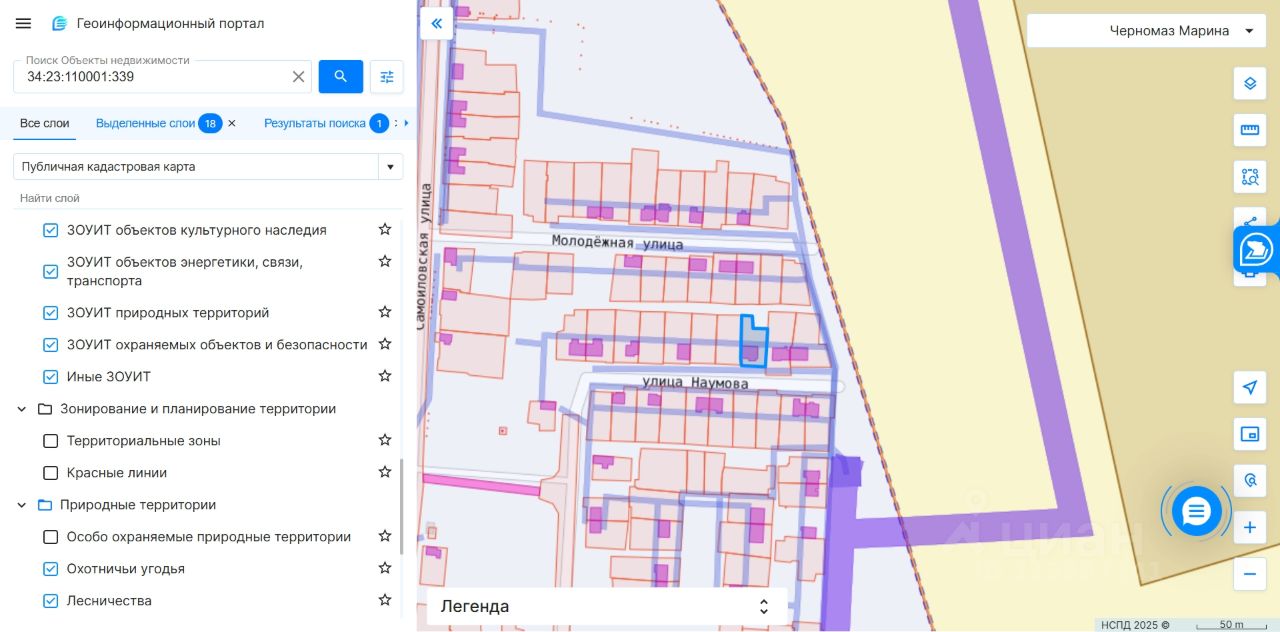This screenshot has height=632, width=1280.
Task: Favorite ЗОУИТ объектов культурного наследия layer
Action: tap(385, 230)
